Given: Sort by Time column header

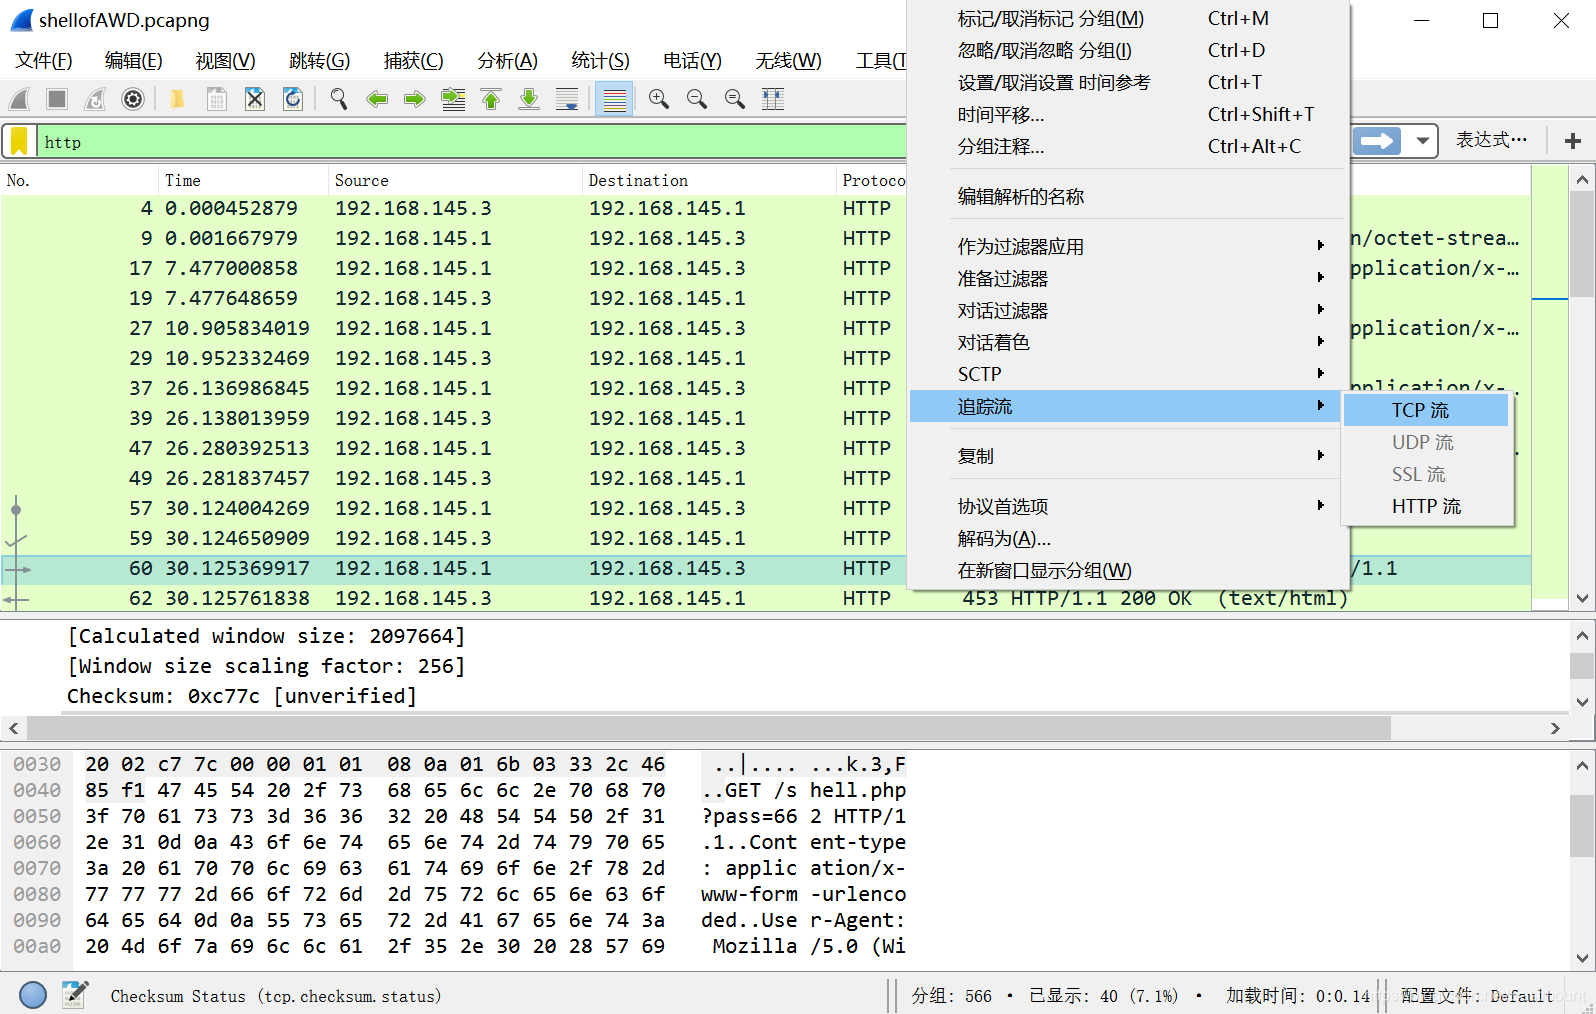Looking at the screenshot, I should click(x=243, y=180).
